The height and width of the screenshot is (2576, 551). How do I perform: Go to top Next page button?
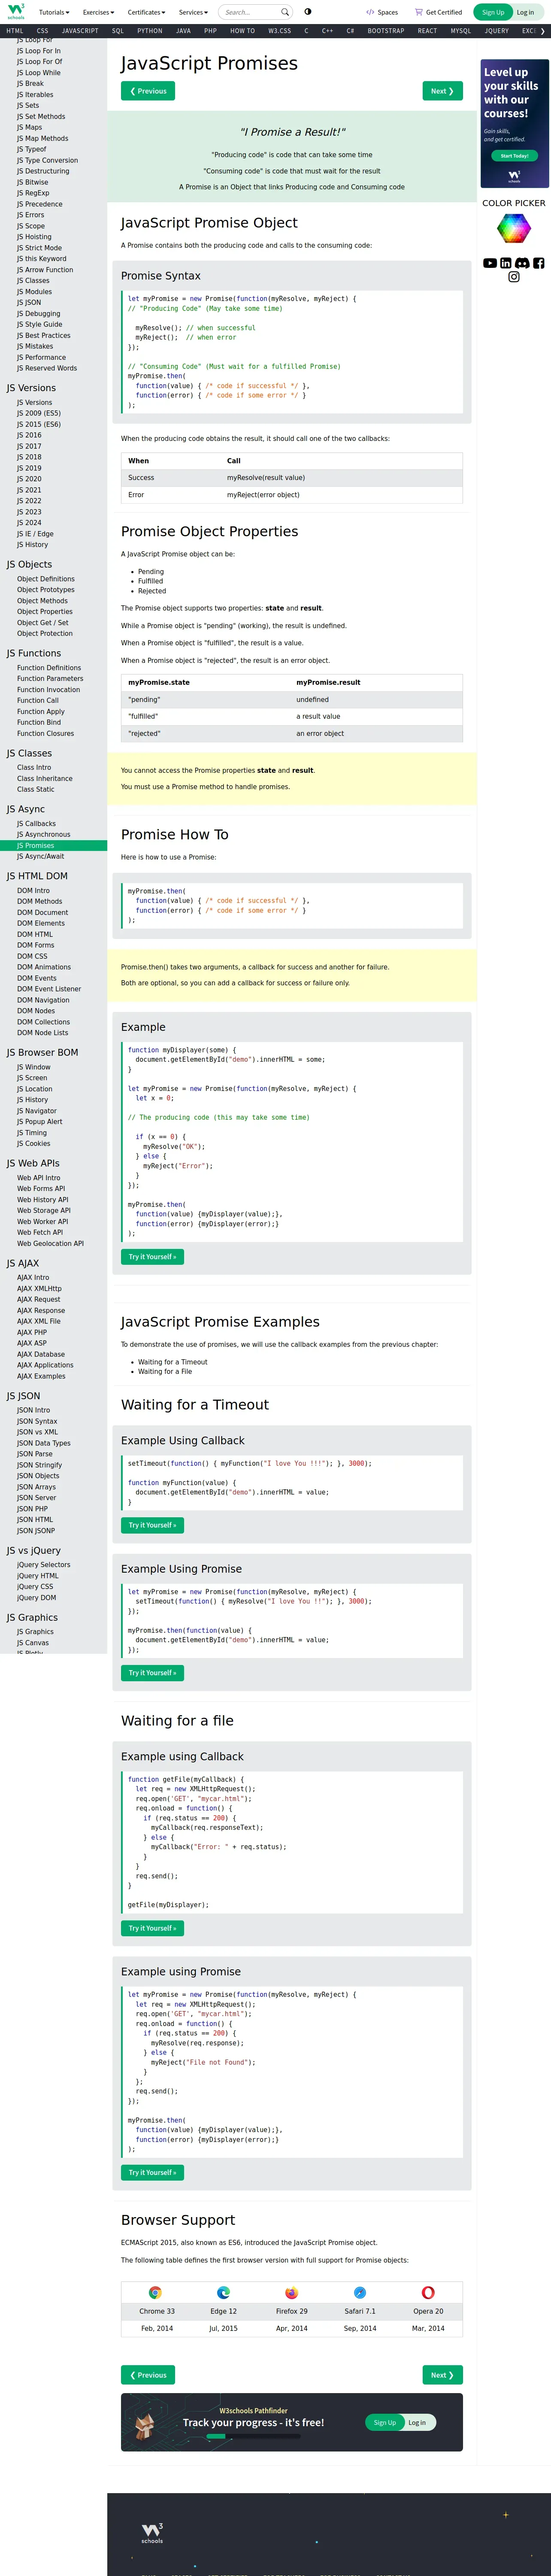coord(442,91)
